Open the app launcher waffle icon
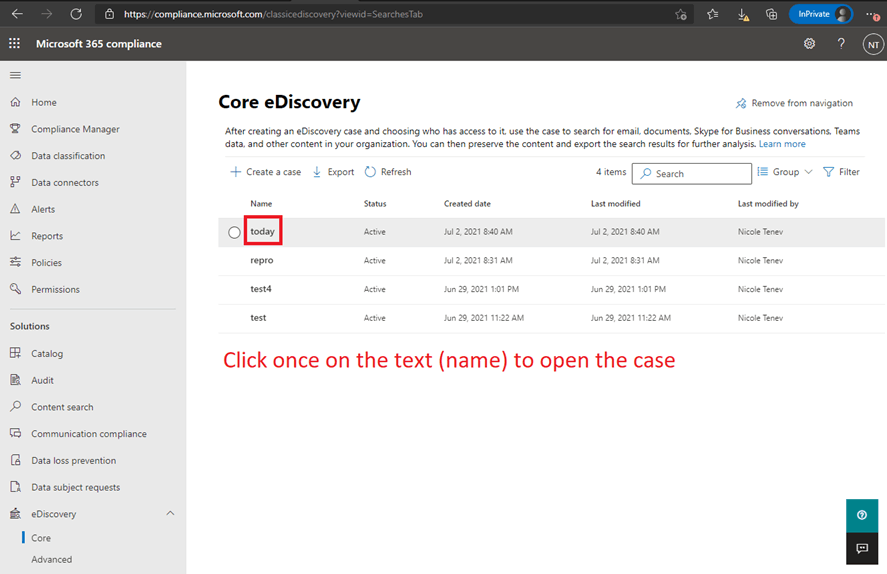The height and width of the screenshot is (574, 887). (14, 44)
